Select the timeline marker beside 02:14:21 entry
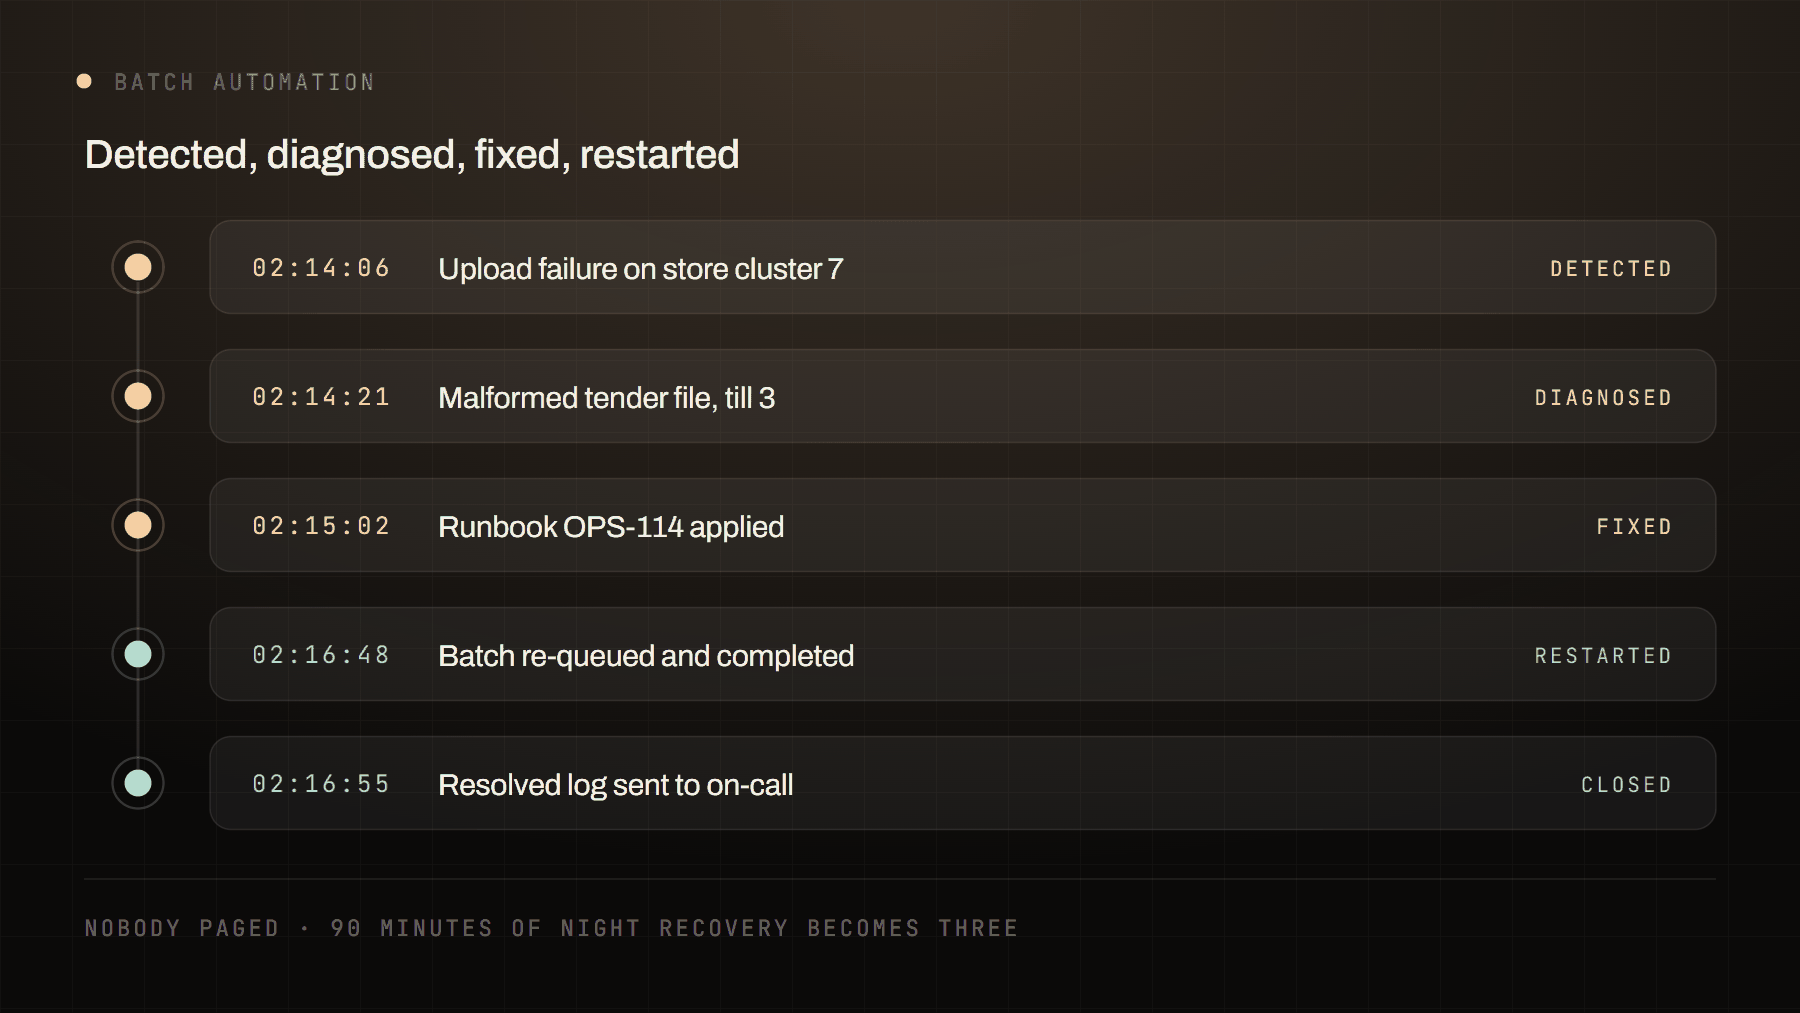Screen dimensions: 1800x1013 [x=138, y=396]
